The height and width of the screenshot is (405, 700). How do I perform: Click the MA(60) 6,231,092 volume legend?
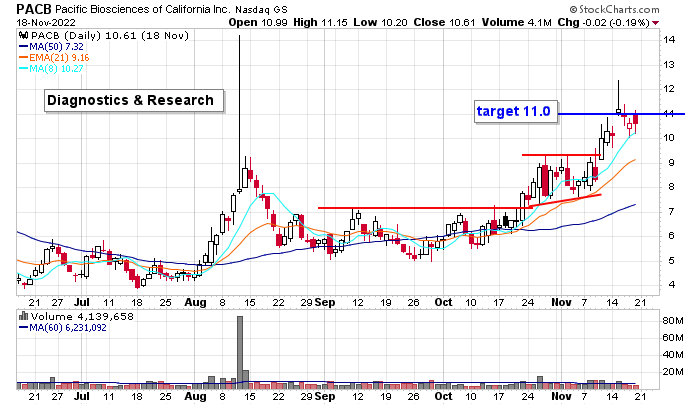coord(62,328)
